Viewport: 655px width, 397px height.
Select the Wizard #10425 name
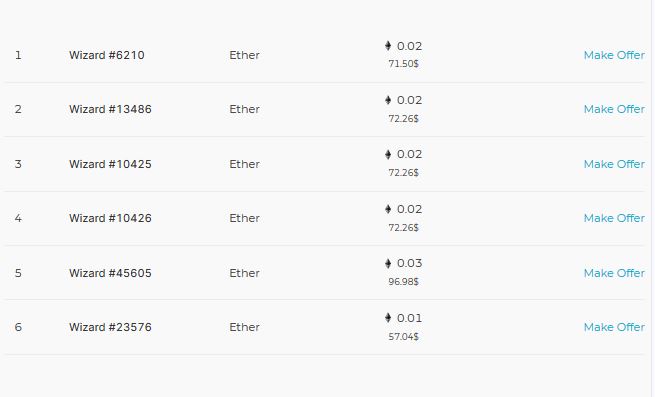(110, 164)
